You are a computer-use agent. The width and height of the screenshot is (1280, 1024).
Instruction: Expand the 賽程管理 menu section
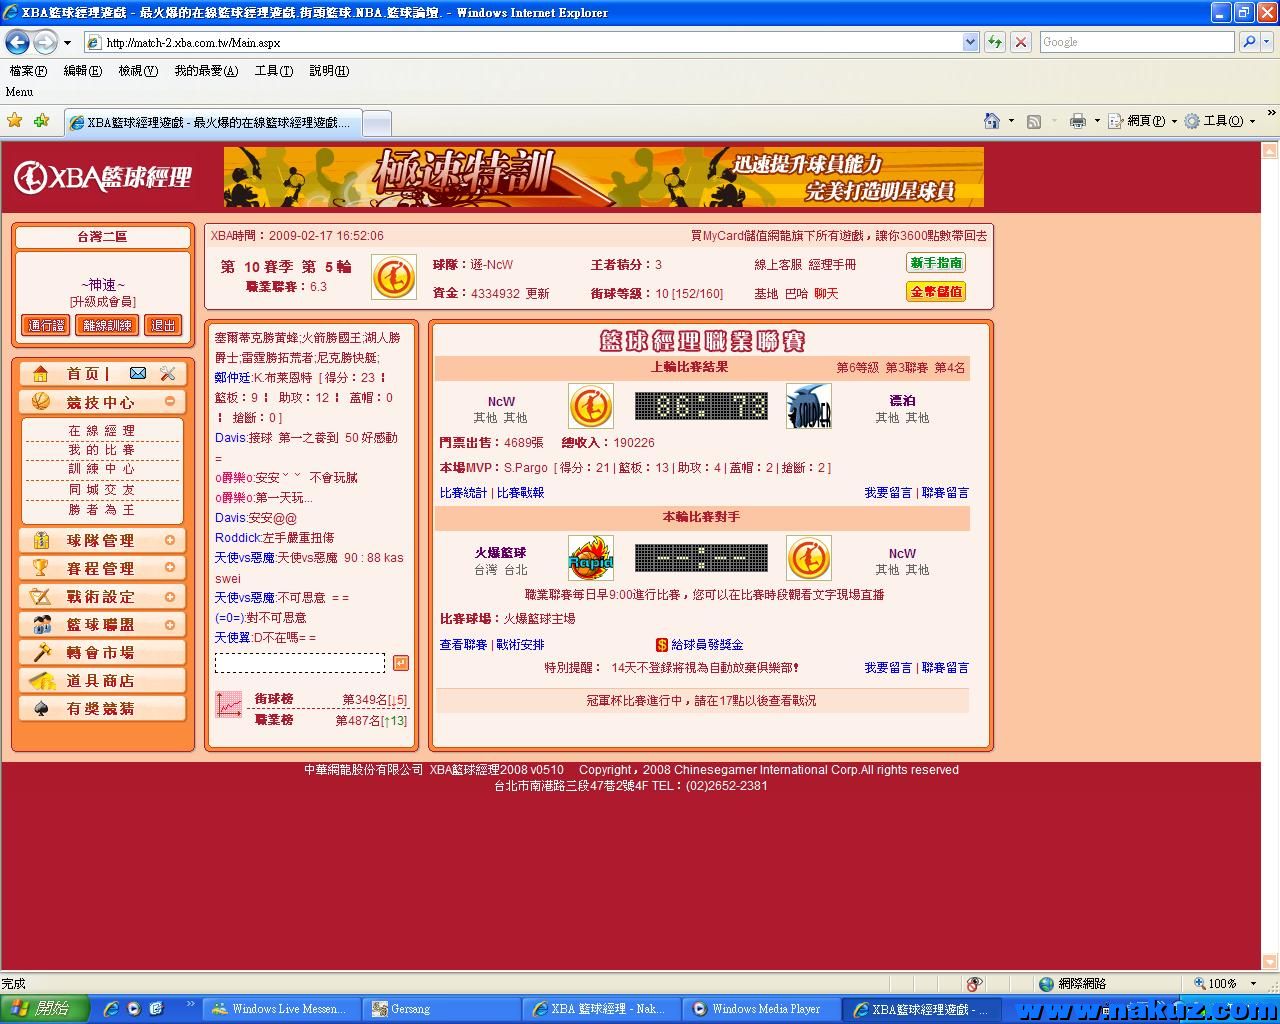tap(170, 567)
